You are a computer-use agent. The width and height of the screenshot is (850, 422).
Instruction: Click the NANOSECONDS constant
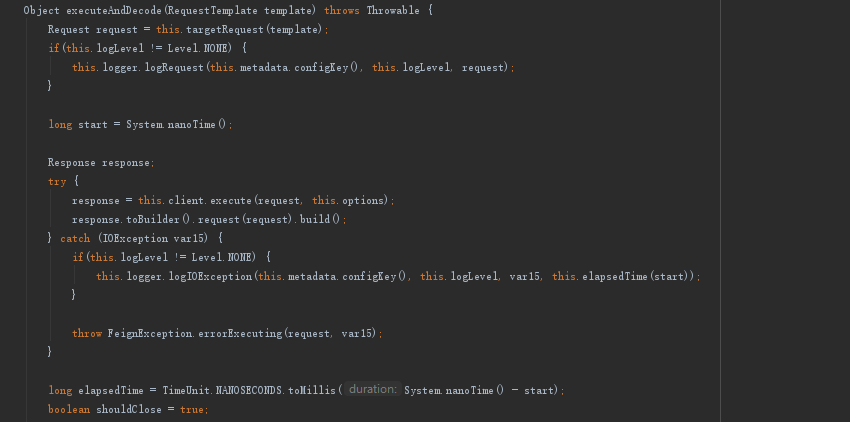(x=249, y=390)
